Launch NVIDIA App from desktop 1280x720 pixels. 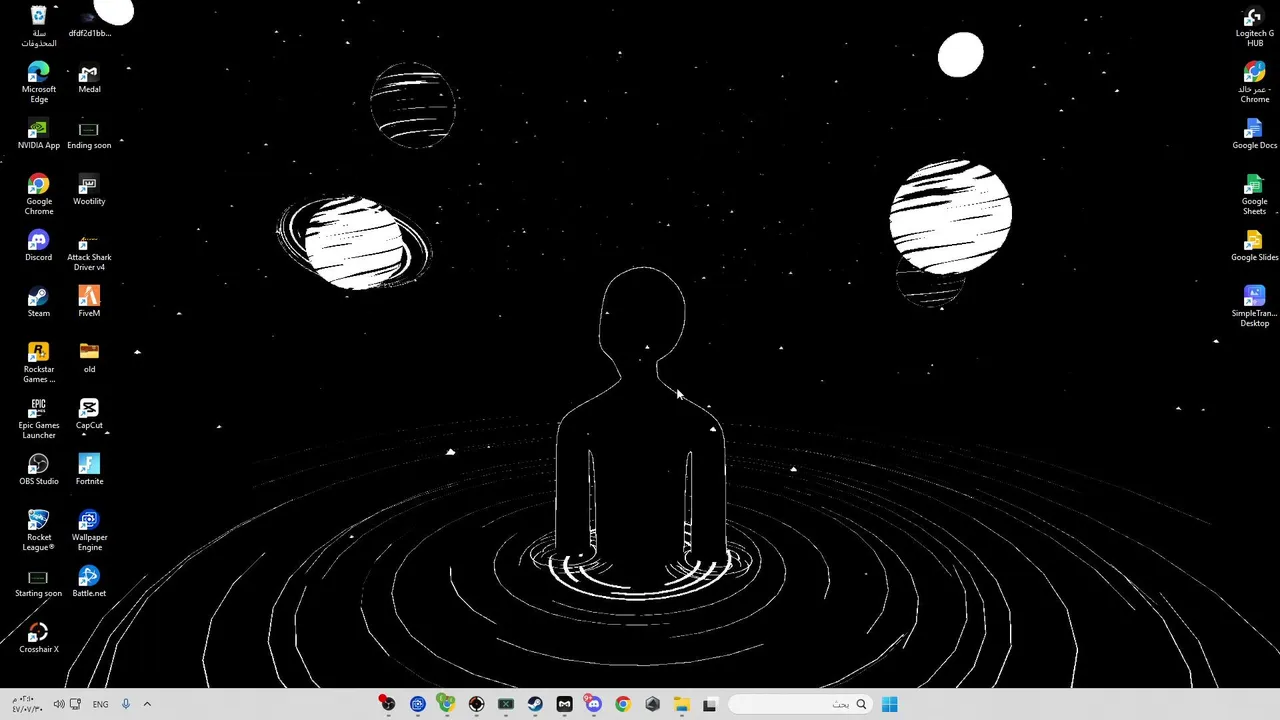coord(38,135)
